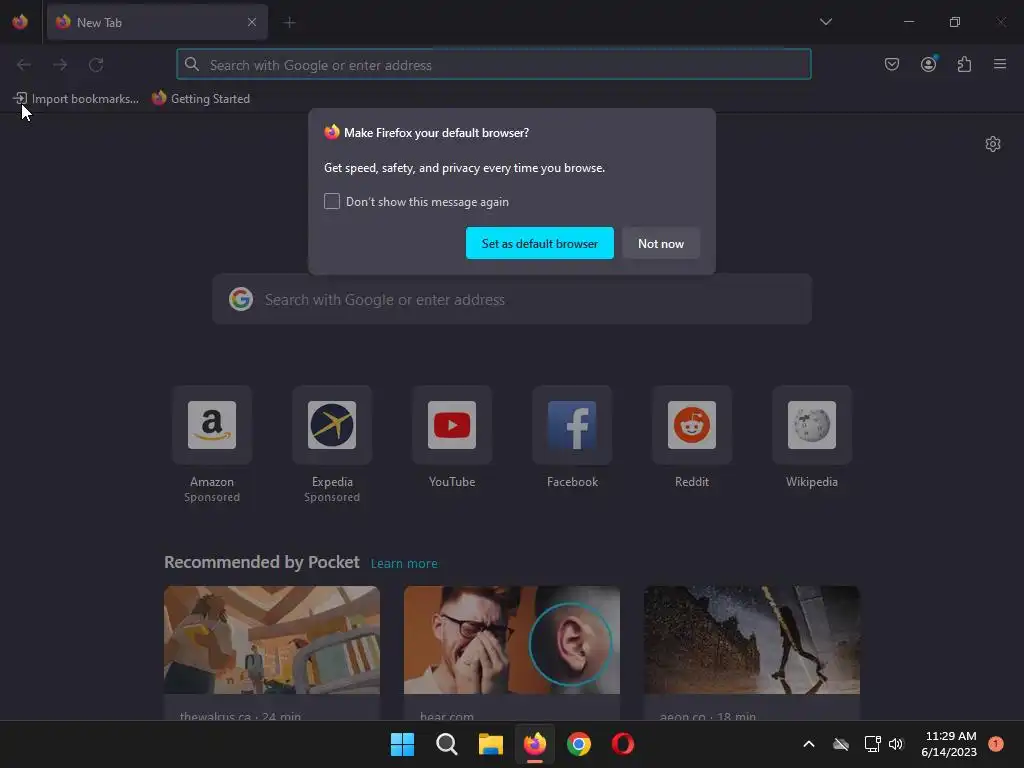
Task: Check Don't show this message again
Action: [332, 201]
